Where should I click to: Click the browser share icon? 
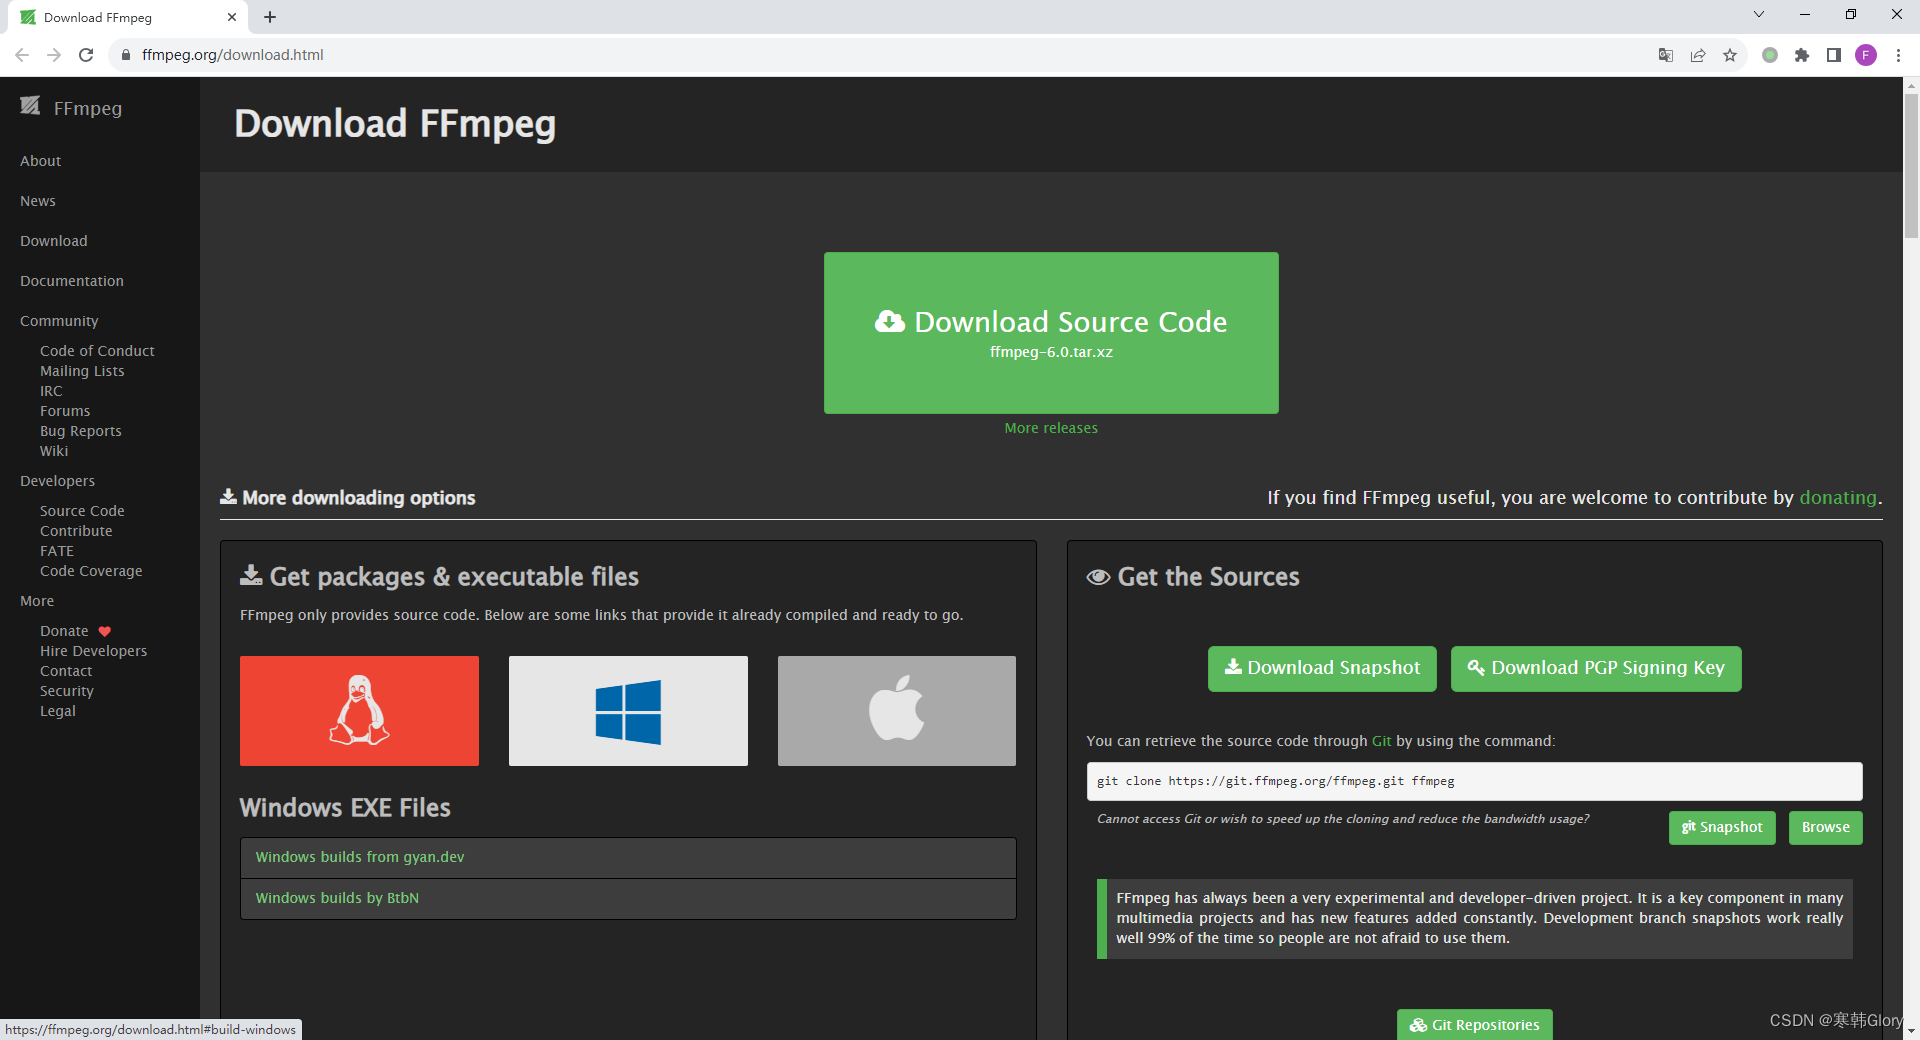[1698, 55]
